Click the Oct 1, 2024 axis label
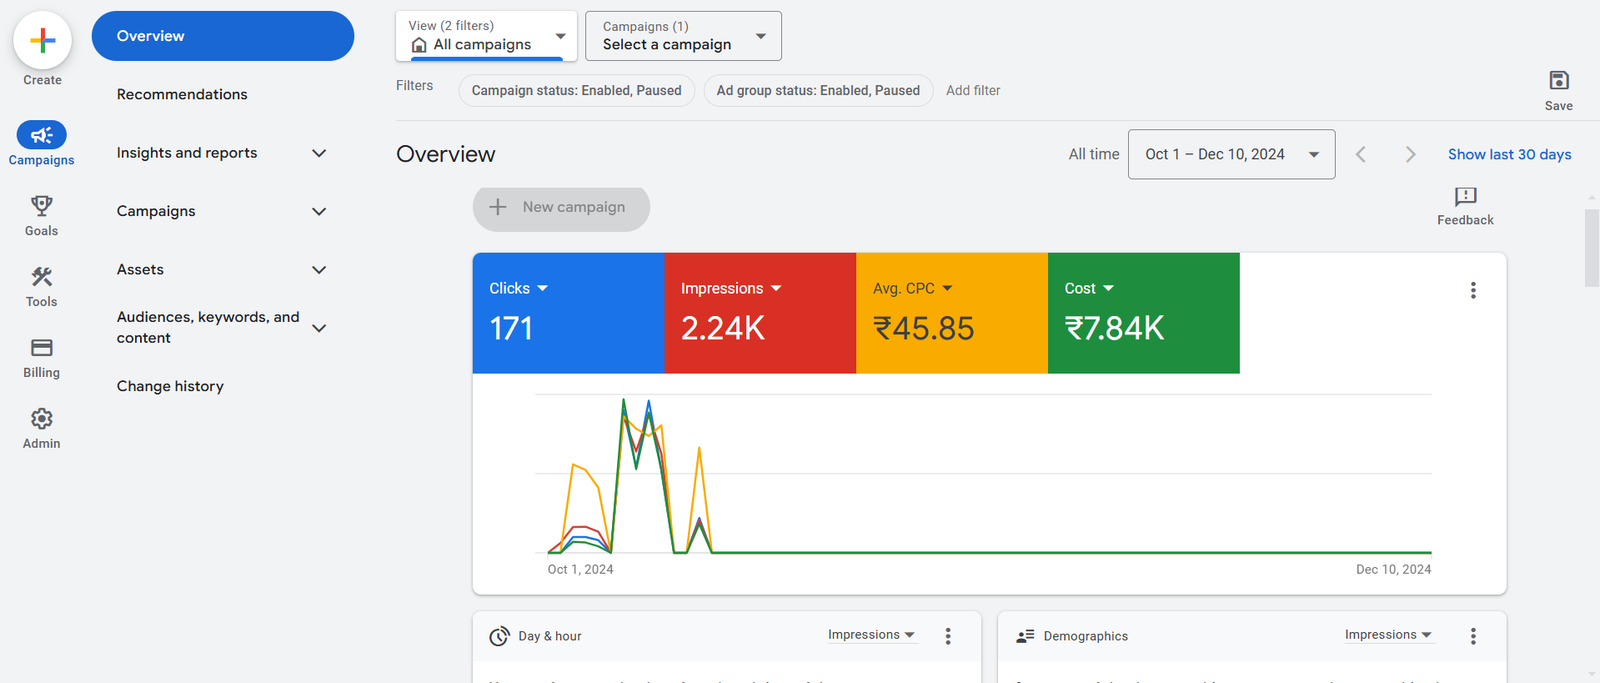This screenshot has height=683, width=1600. (580, 569)
